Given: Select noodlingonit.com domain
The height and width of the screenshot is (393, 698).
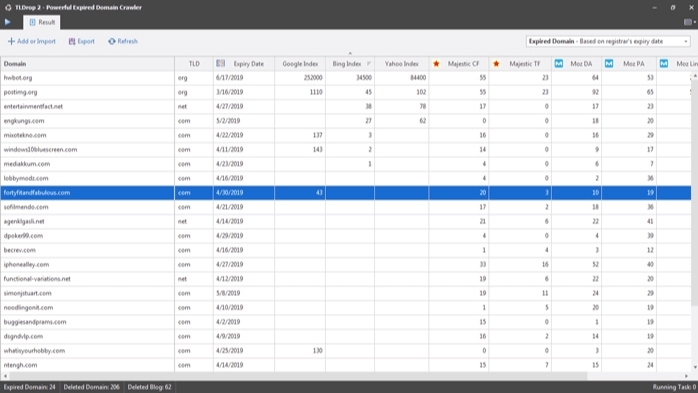Looking at the screenshot, I should [28, 308].
